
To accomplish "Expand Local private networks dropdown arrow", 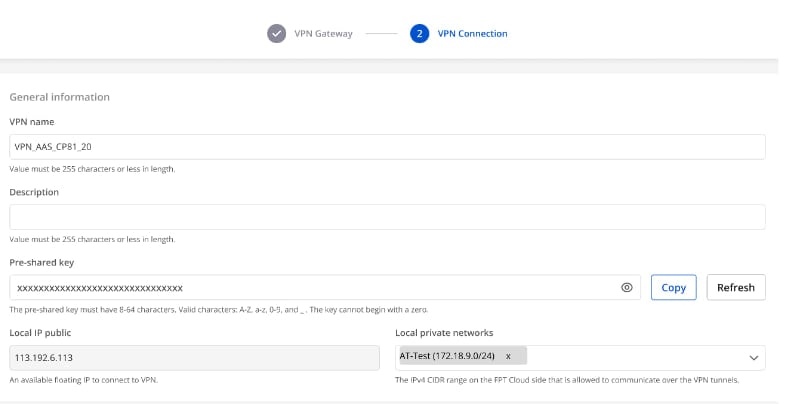I will point(753,357).
